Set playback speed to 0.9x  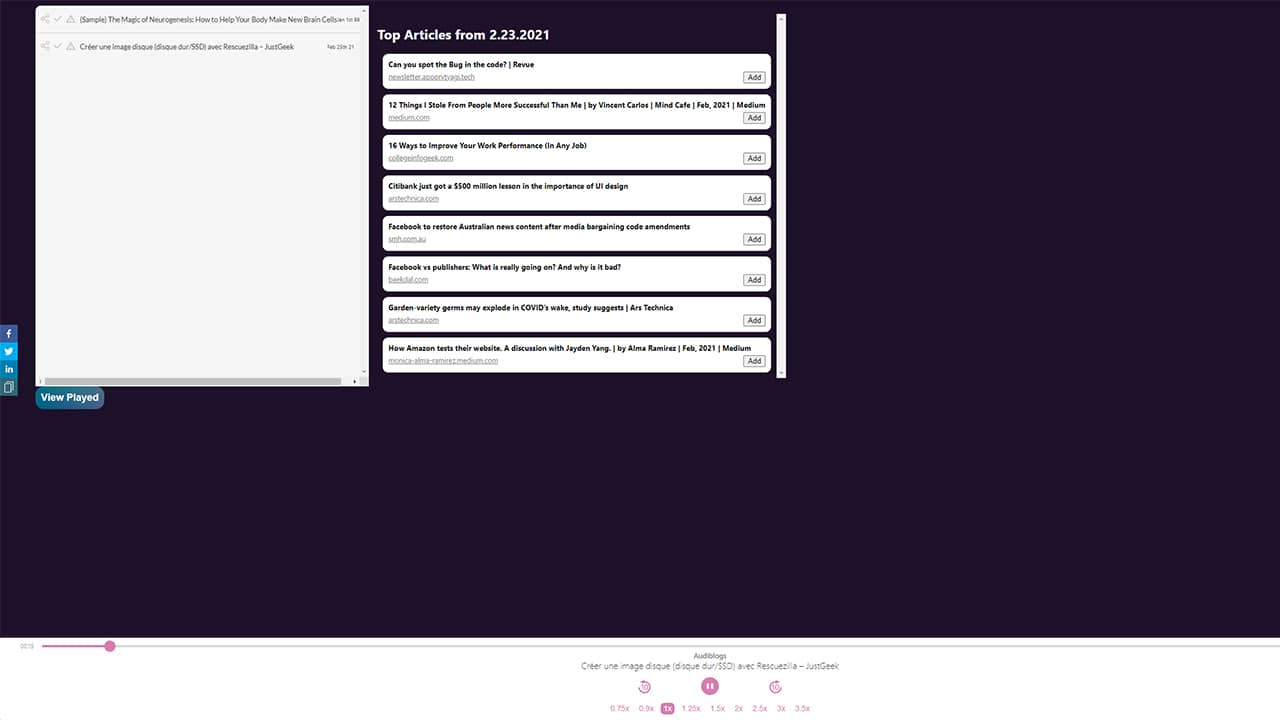tap(646, 708)
